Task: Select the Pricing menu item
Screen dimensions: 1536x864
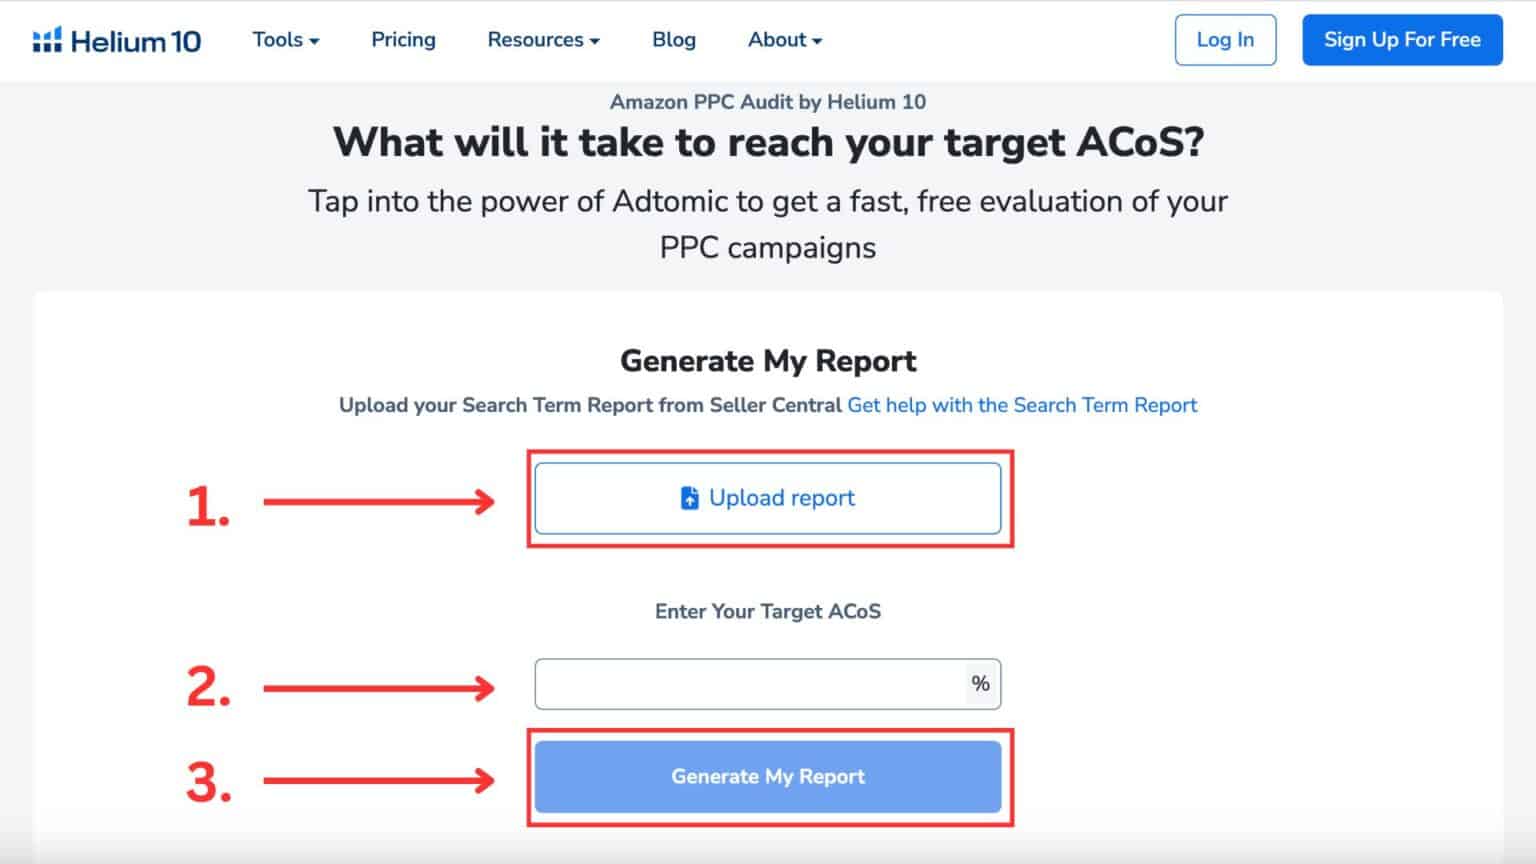Action: coord(403,40)
